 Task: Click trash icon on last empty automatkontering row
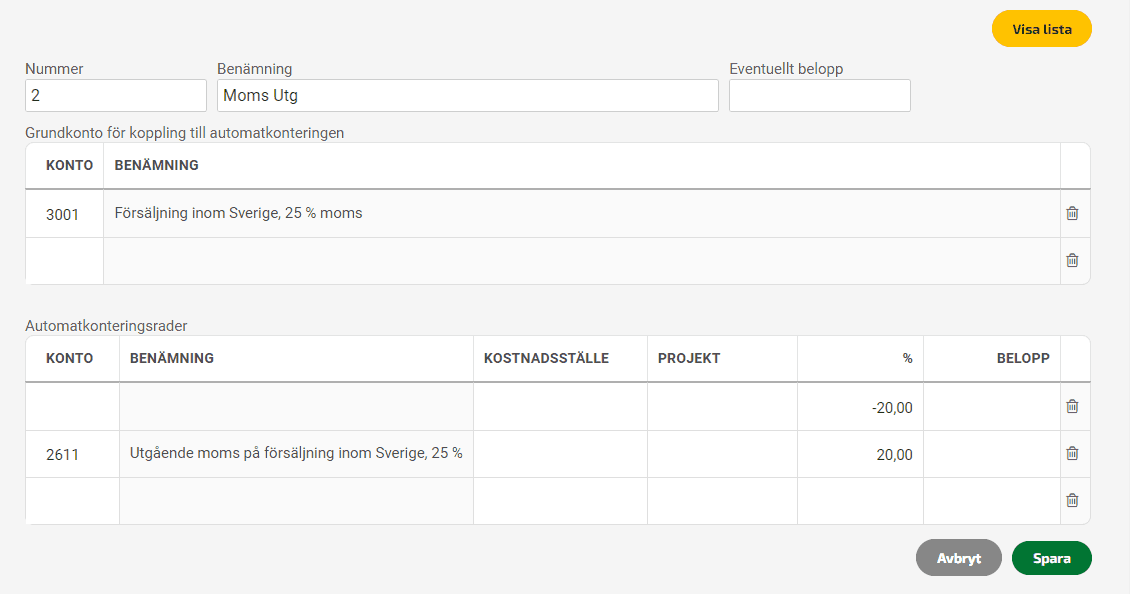(x=1072, y=500)
